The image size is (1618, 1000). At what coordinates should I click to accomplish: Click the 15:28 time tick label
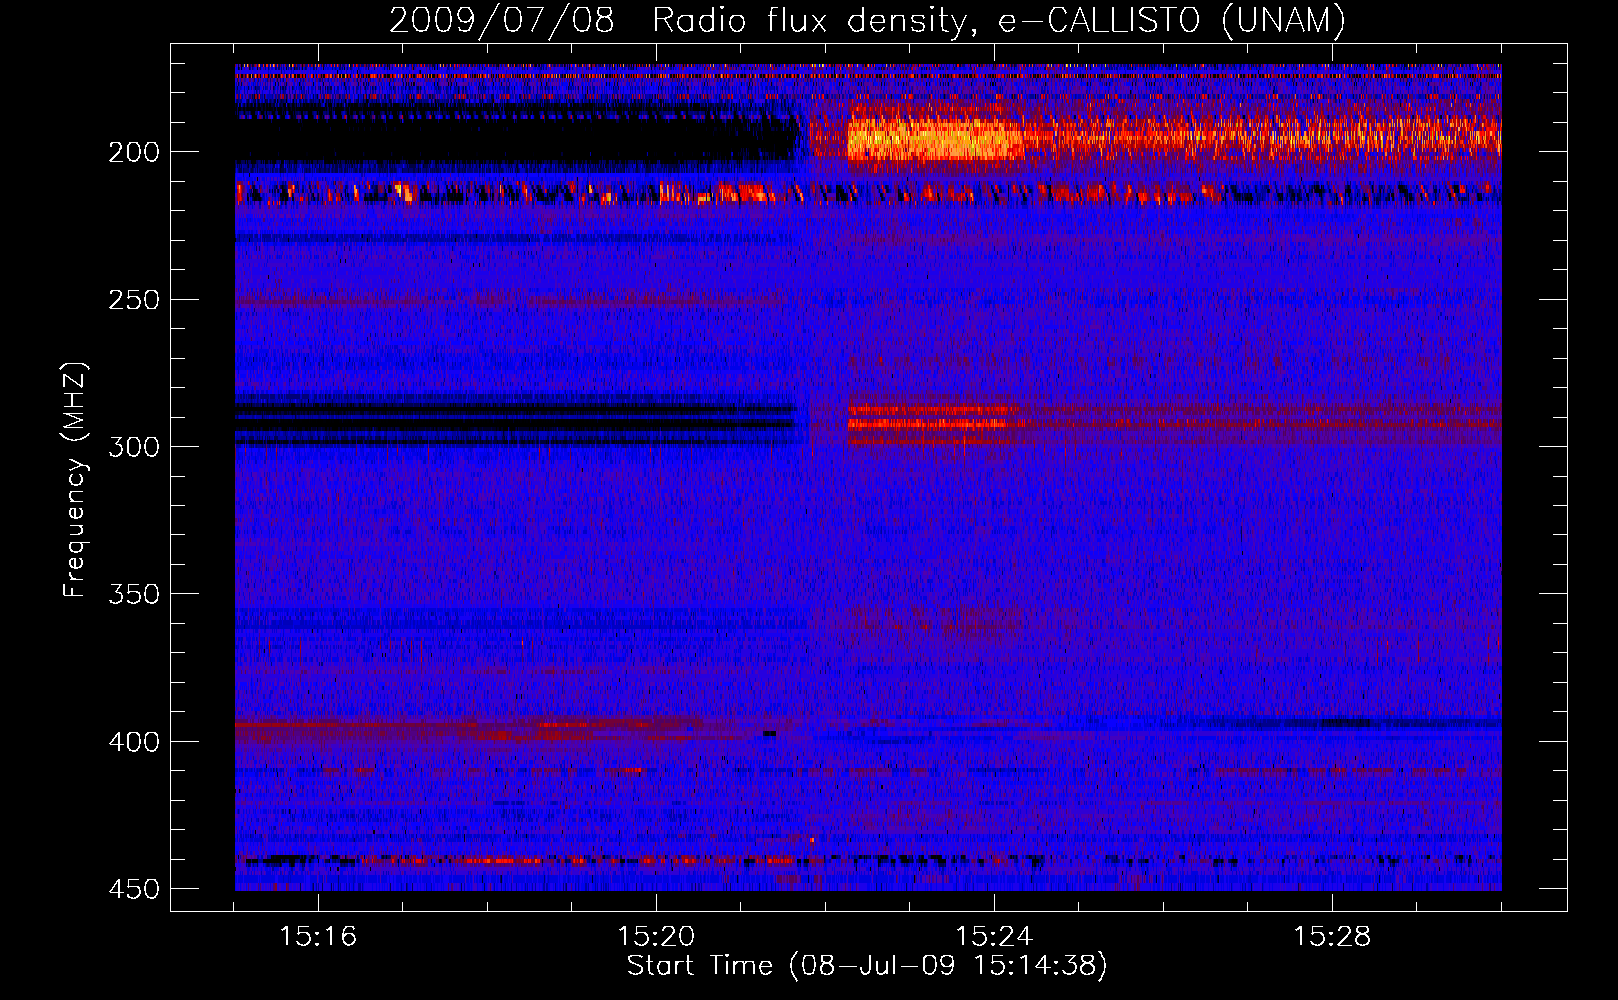[1332, 937]
